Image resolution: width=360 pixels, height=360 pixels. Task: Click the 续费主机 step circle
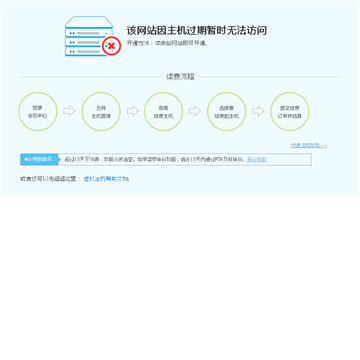tap(163, 111)
